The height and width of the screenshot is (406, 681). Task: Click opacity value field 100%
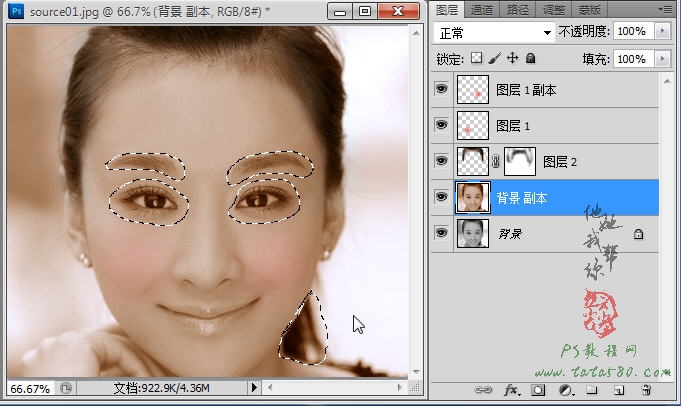(633, 31)
